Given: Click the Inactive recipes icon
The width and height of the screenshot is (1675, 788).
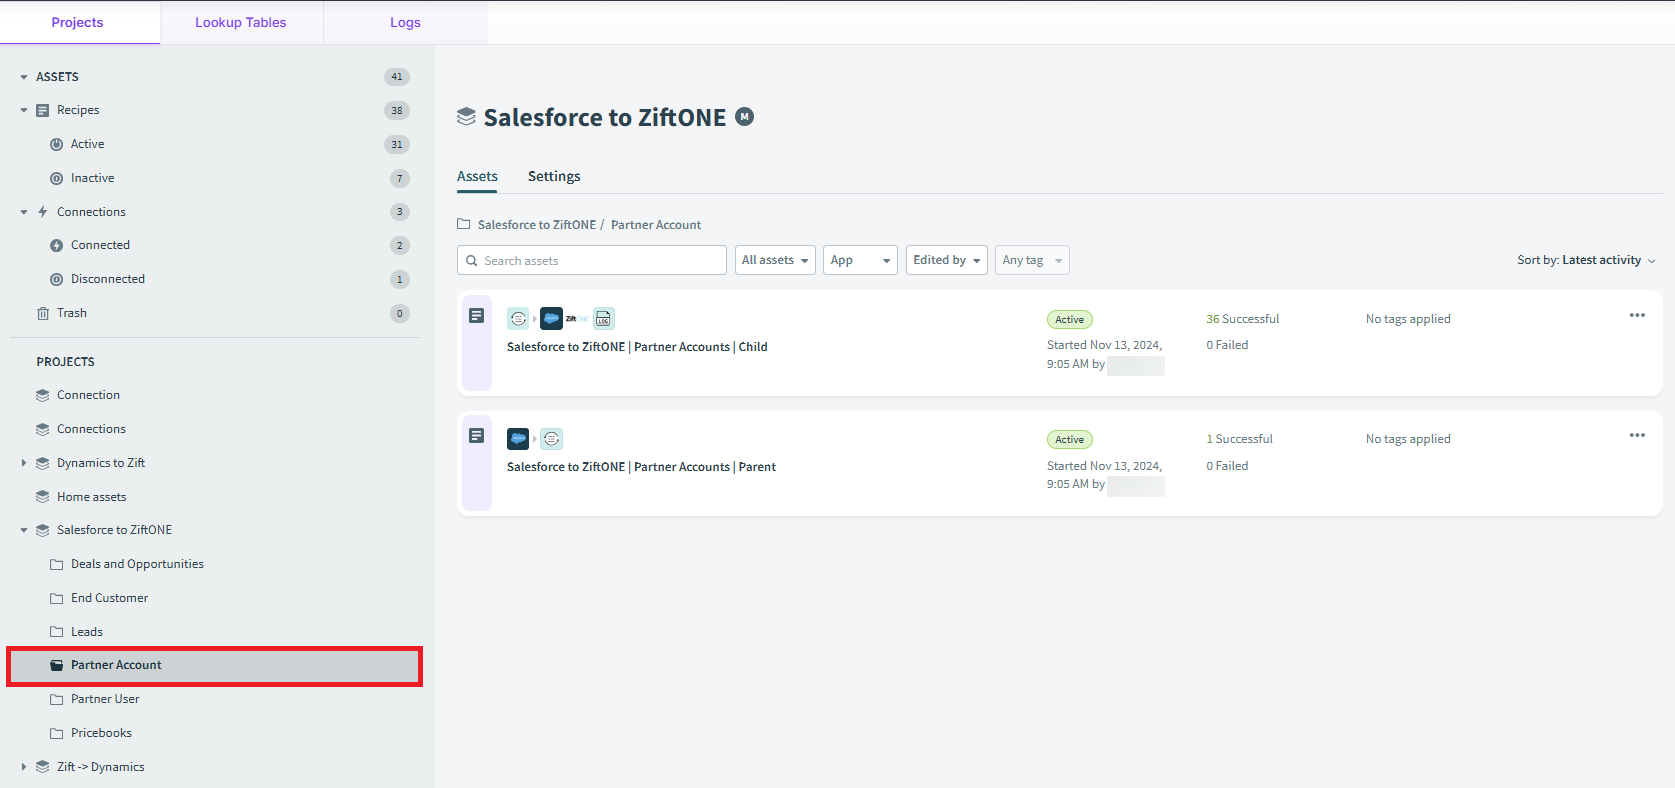Looking at the screenshot, I should pos(57,178).
